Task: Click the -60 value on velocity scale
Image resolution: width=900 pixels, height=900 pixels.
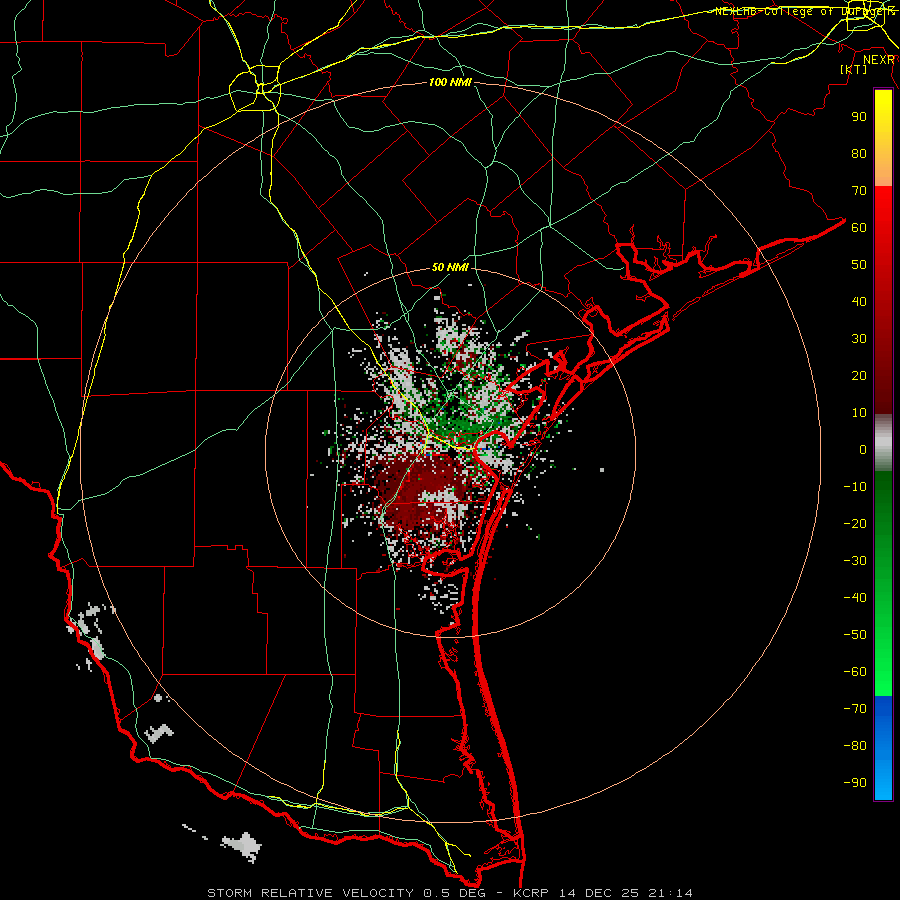Action: (855, 672)
